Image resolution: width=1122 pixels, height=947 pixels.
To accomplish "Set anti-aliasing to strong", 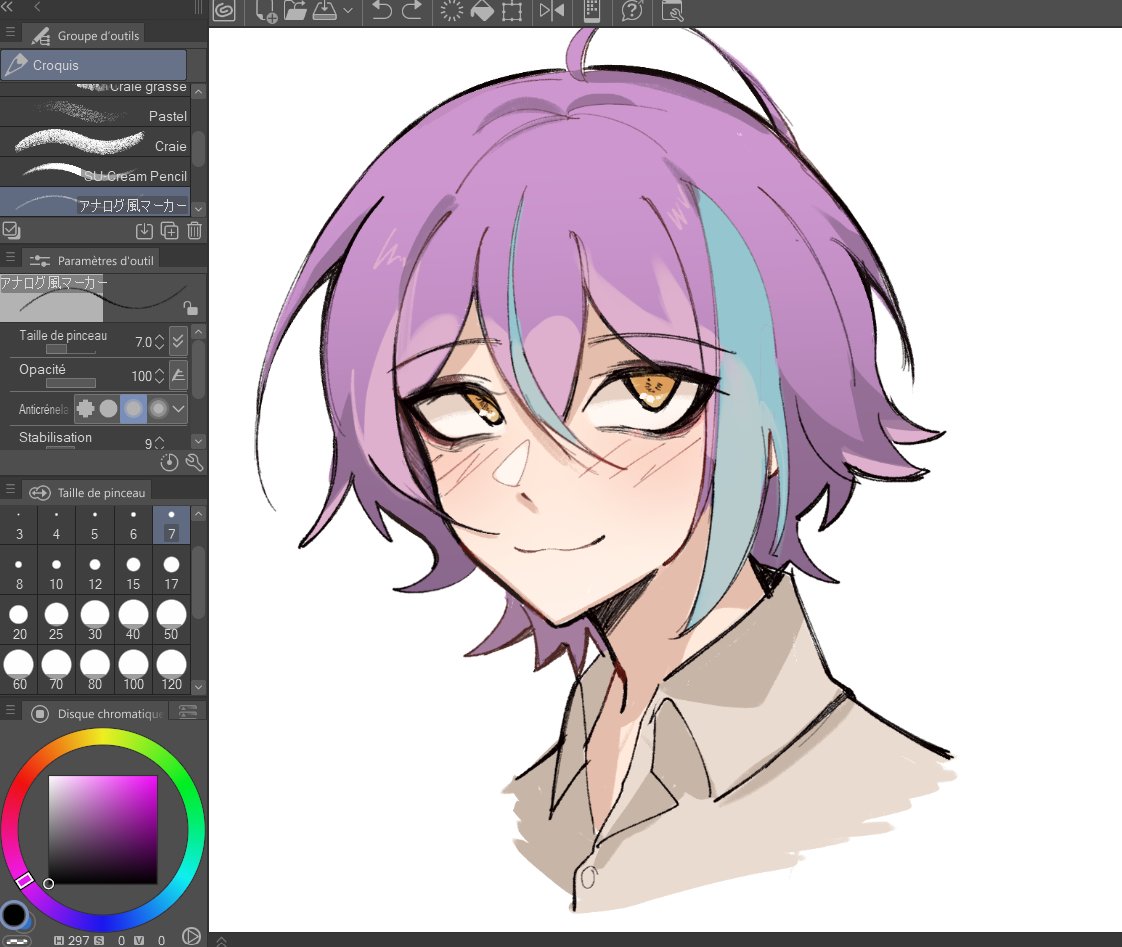I will pos(158,409).
